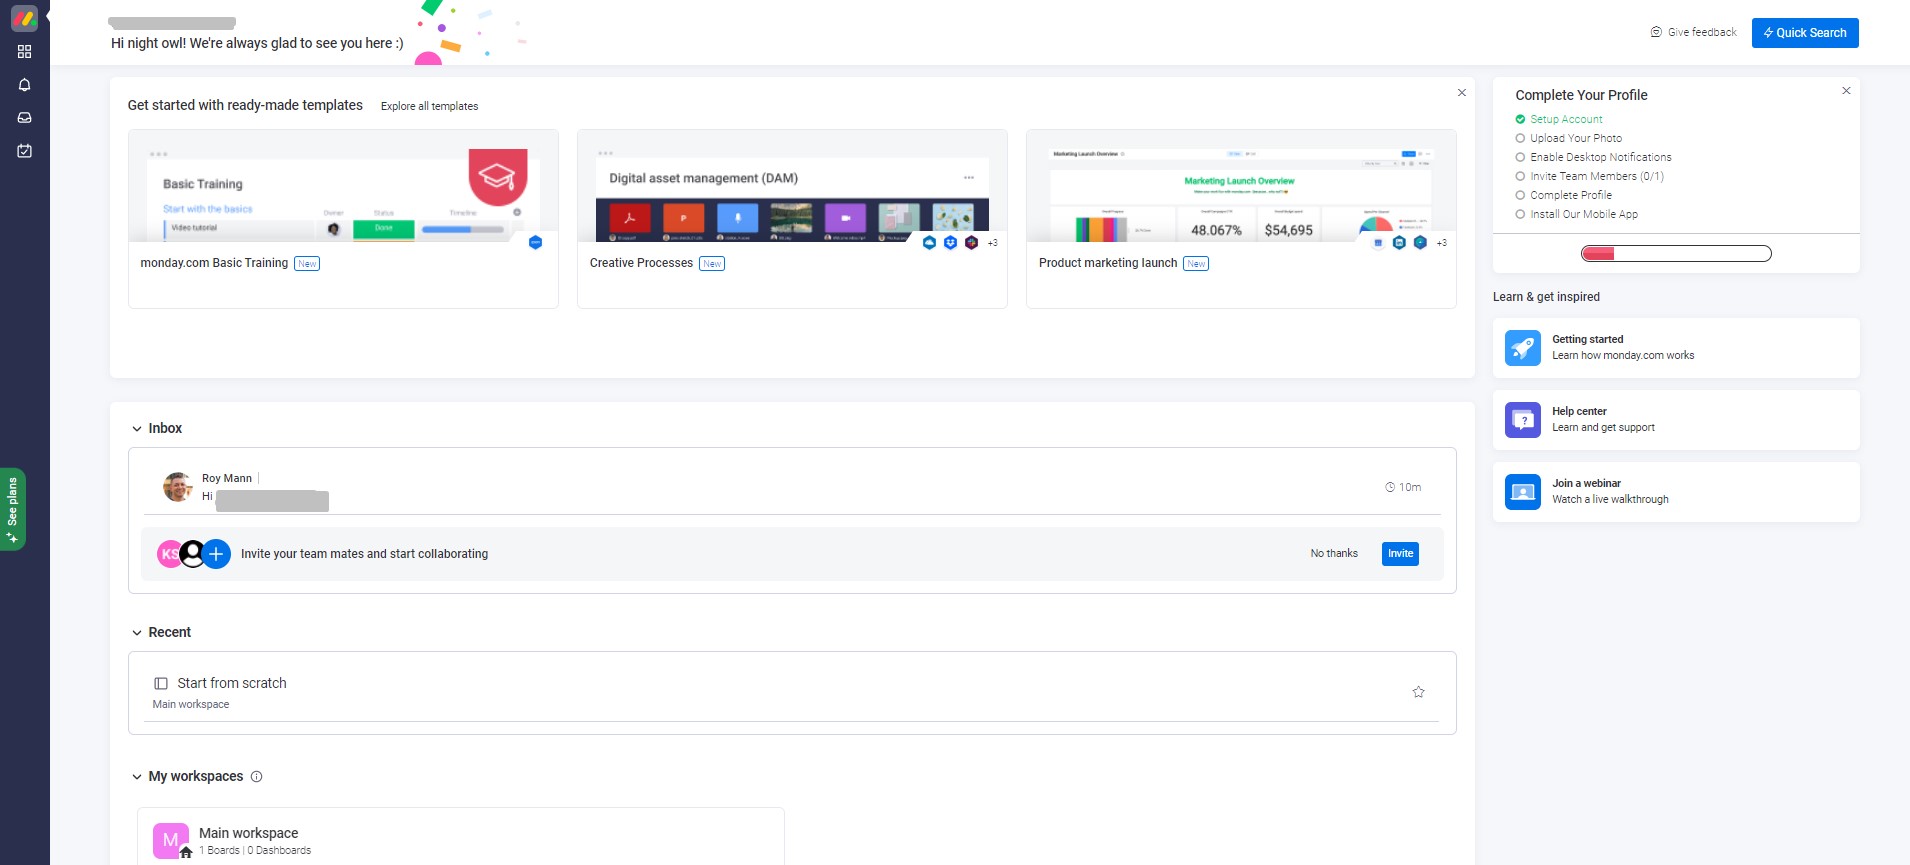Click the New badge on Basic Training

[x=307, y=264]
